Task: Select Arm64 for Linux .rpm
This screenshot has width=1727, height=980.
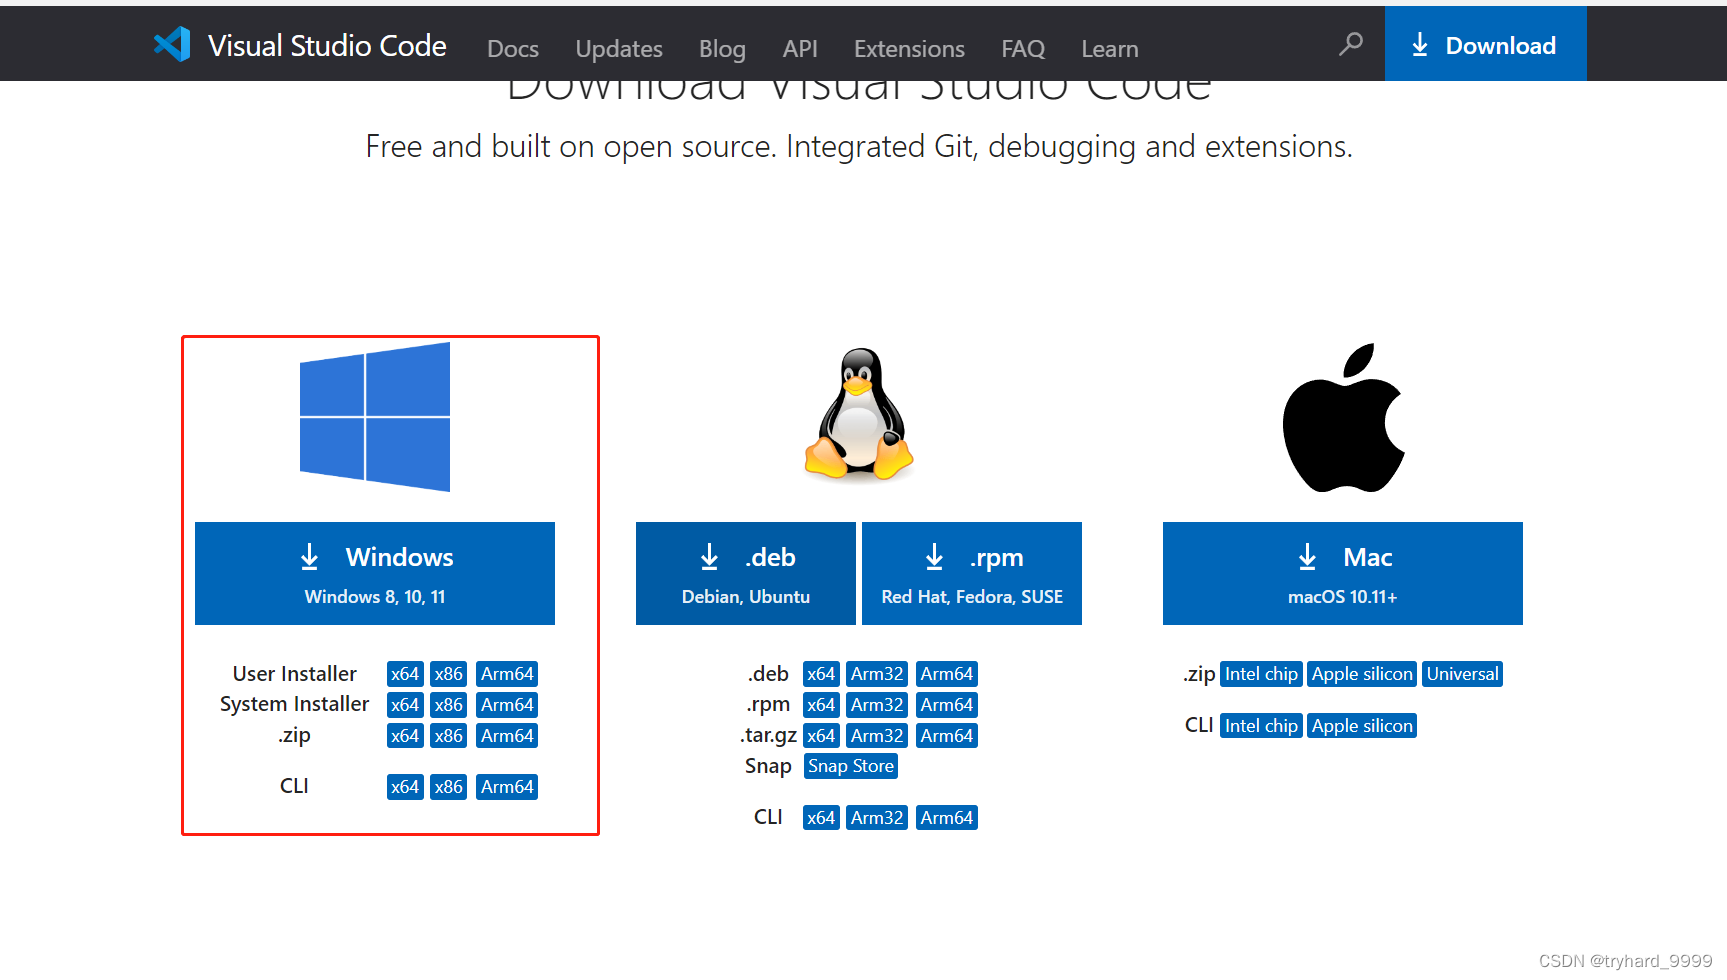Action: (947, 705)
